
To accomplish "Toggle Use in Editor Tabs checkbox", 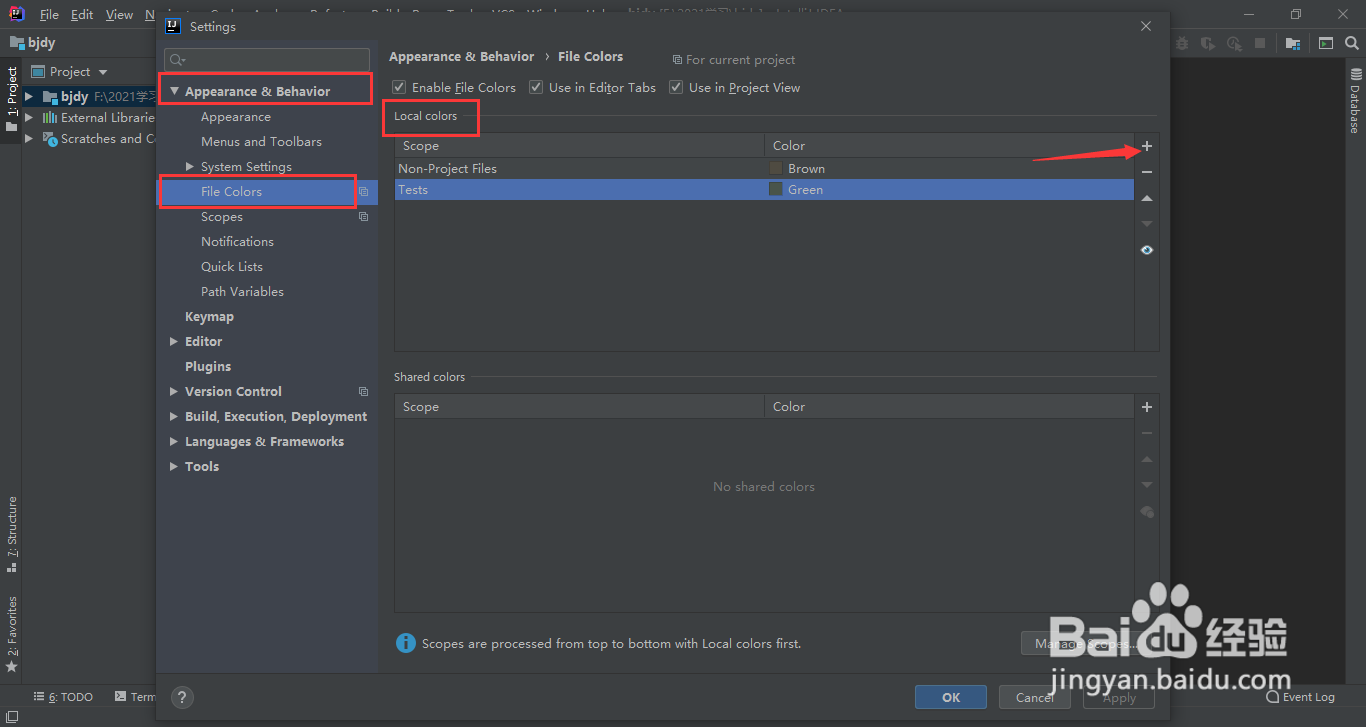I will 536,88.
